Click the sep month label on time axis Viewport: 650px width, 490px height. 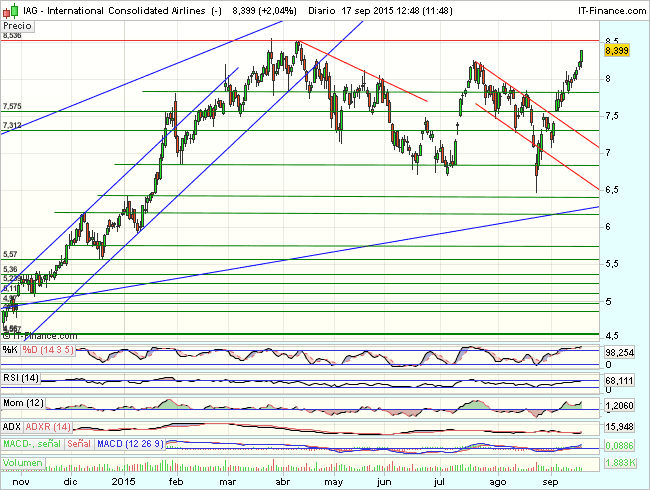pos(551,482)
